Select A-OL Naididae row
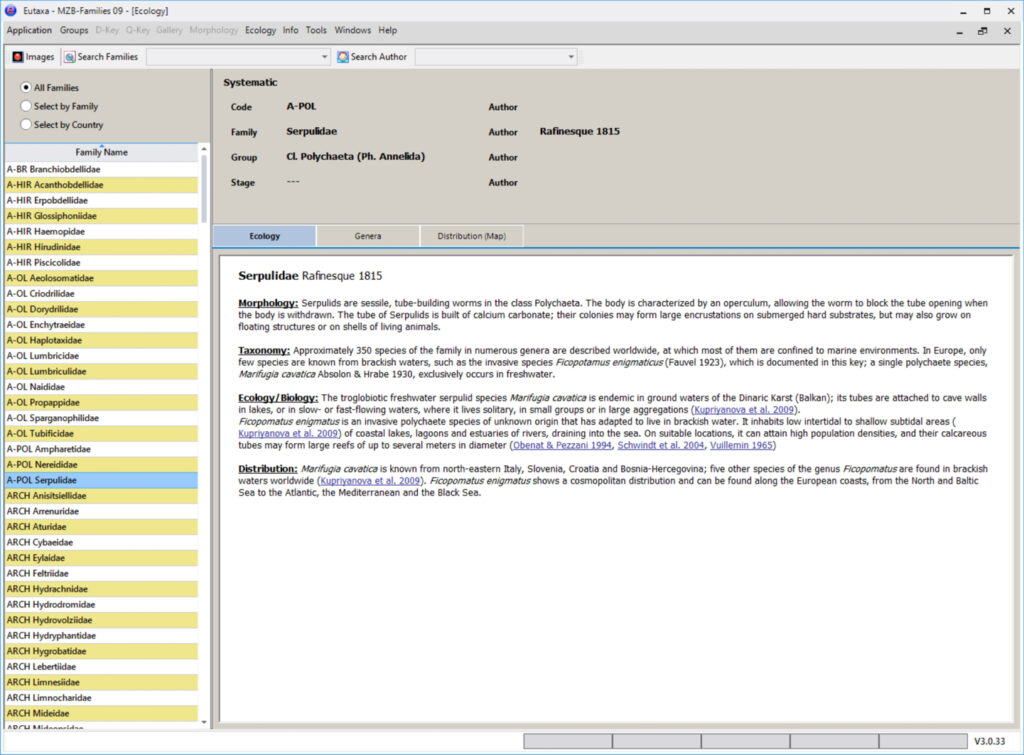 coord(101,387)
